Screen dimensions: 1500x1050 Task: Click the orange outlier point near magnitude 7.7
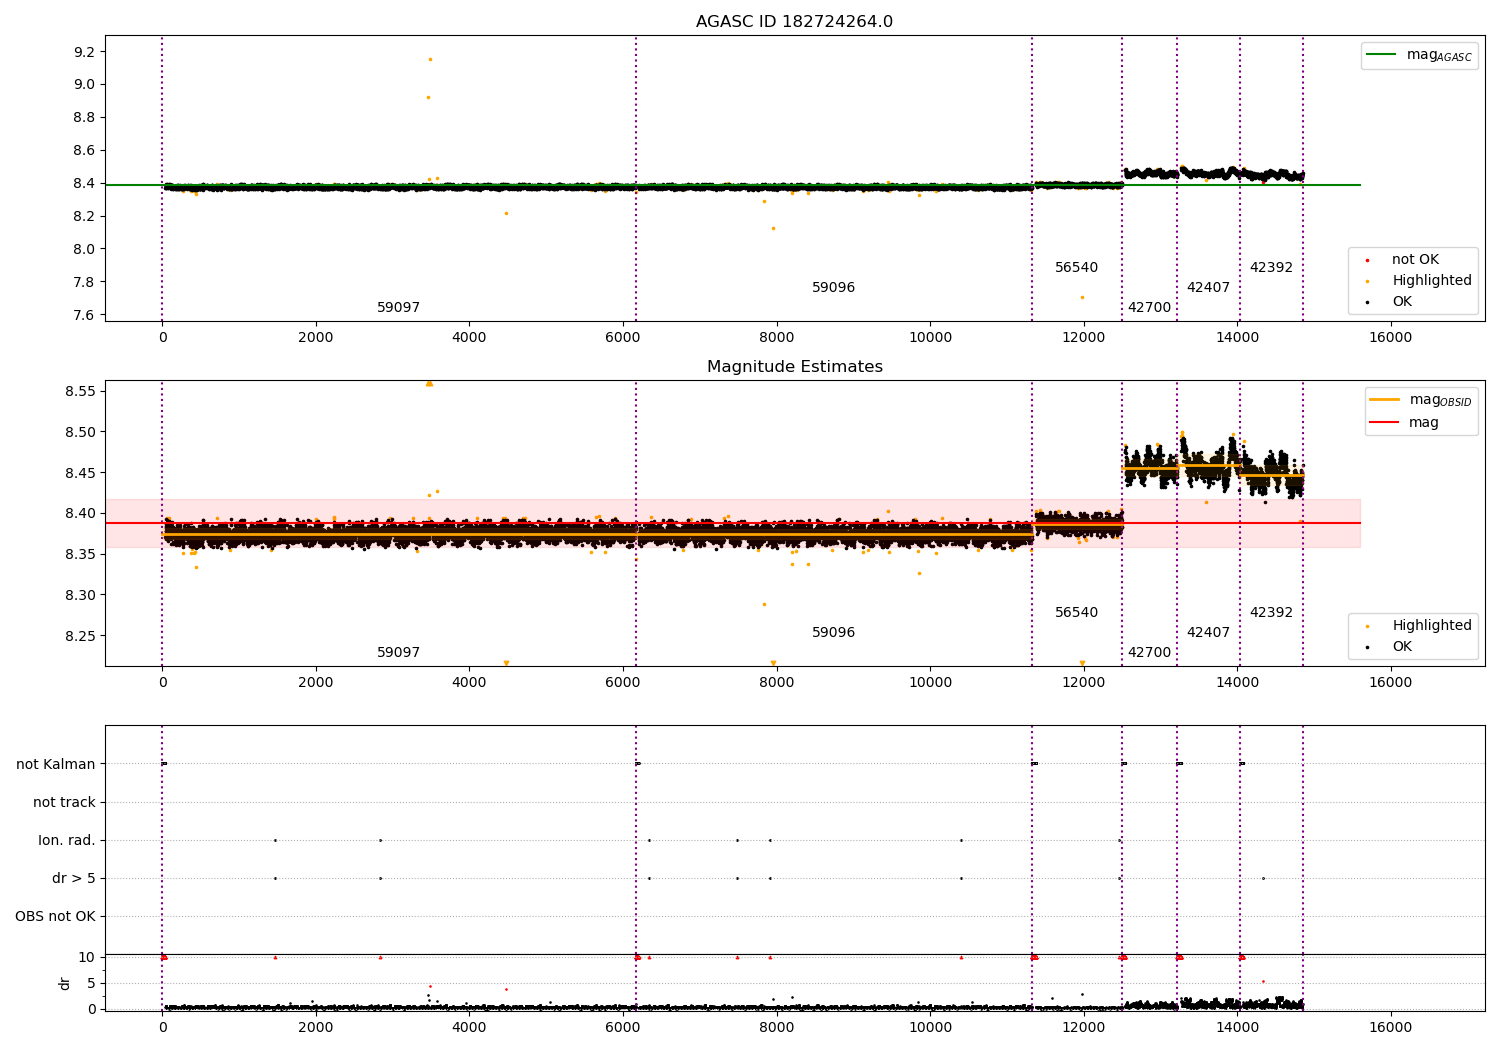point(1082,297)
